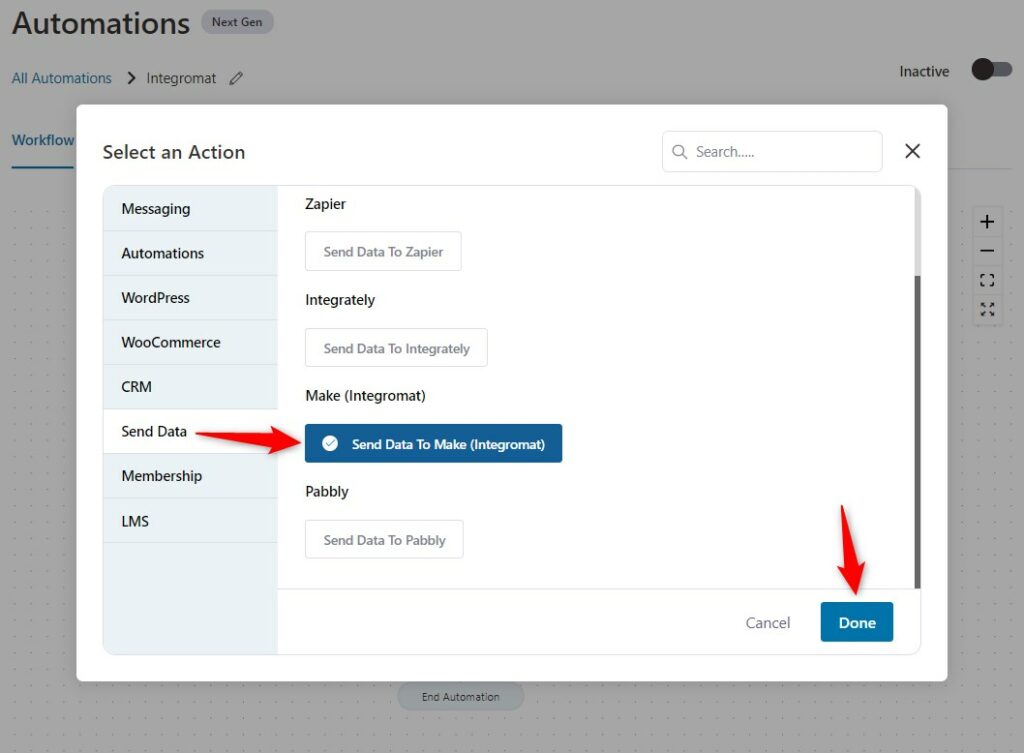
Task: Toggle the automation from Inactive to Active
Action: pyautogui.click(x=991, y=69)
